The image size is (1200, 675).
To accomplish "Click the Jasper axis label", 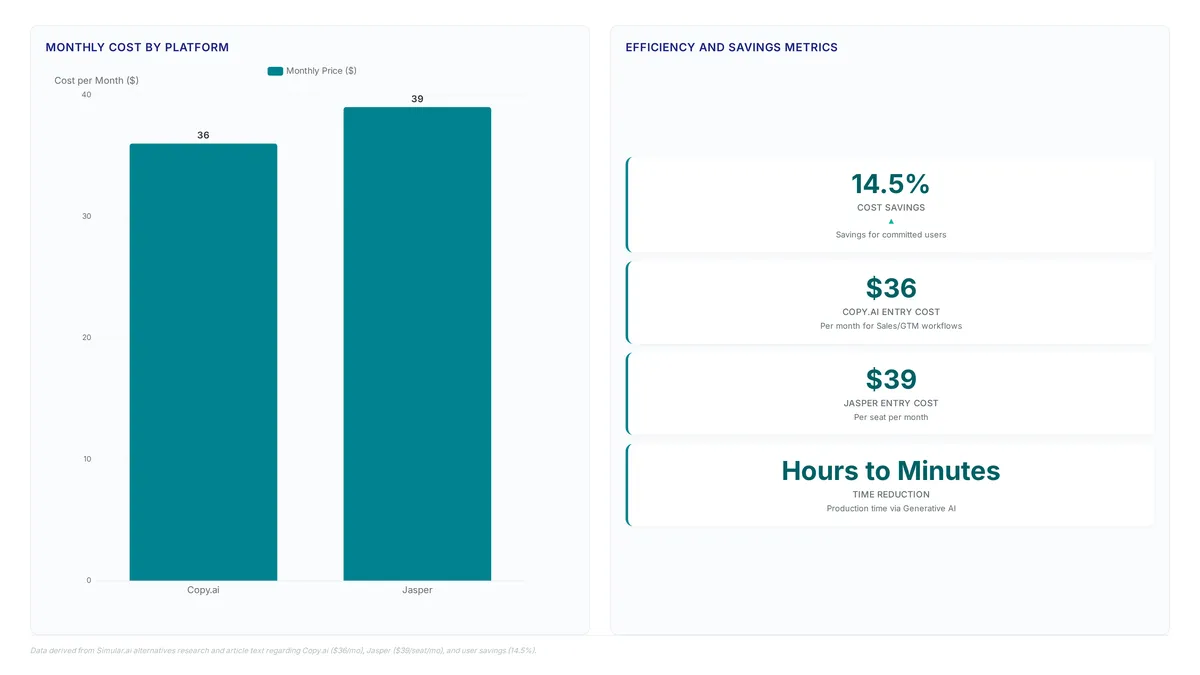I will coord(417,590).
